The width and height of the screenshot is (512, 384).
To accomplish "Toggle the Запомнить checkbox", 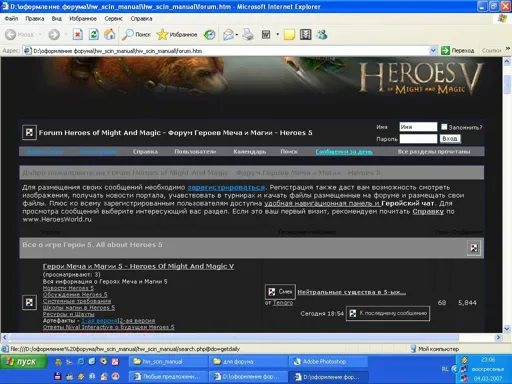I will coord(444,127).
